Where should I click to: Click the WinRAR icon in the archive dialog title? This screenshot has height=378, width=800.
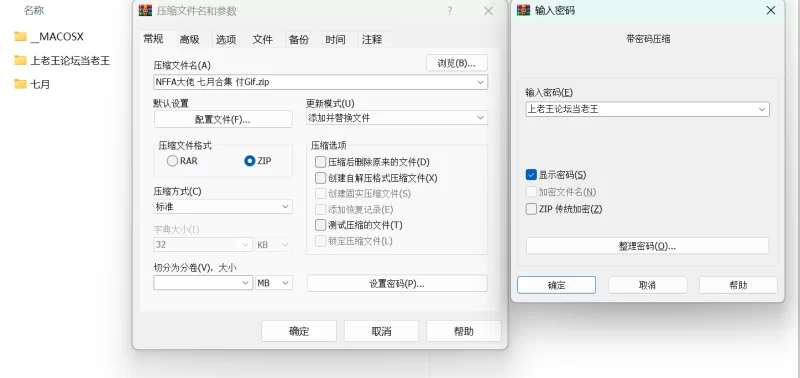click(145, 11)
